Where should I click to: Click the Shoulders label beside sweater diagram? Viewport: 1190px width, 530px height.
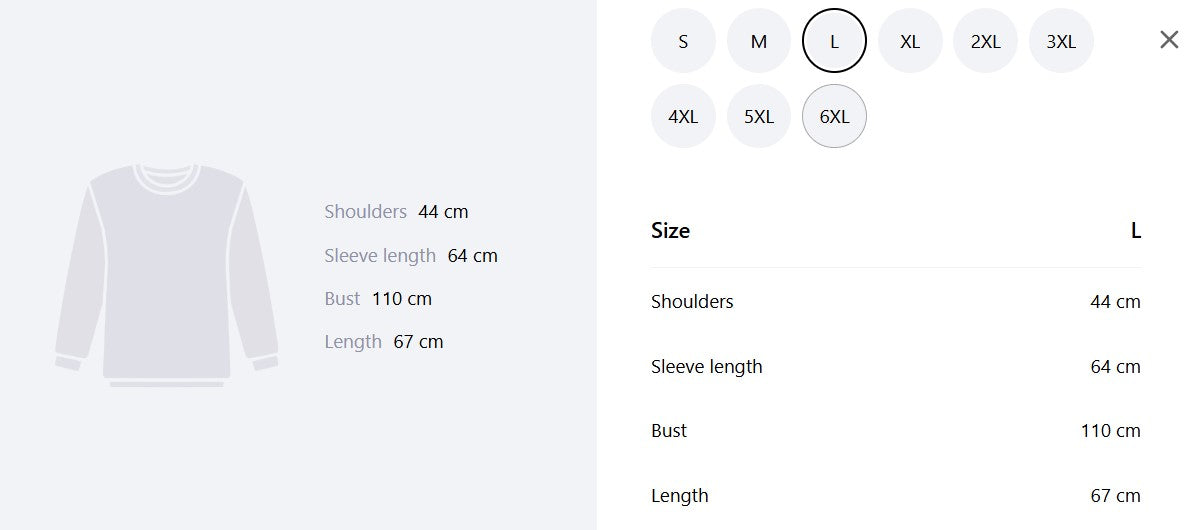(x=365, y=212)
